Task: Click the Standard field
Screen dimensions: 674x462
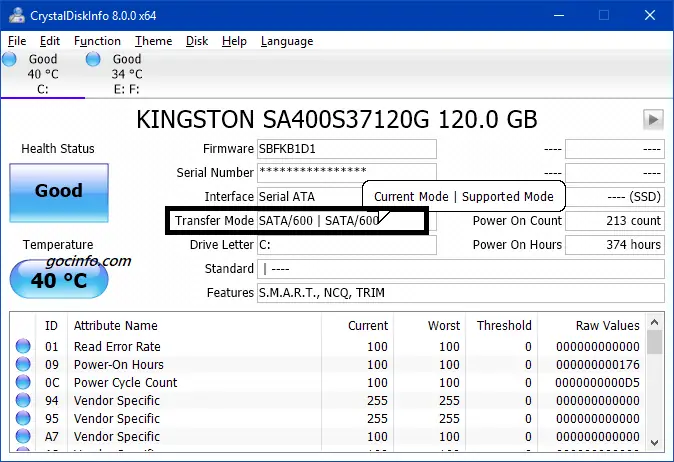Action: 460,269
